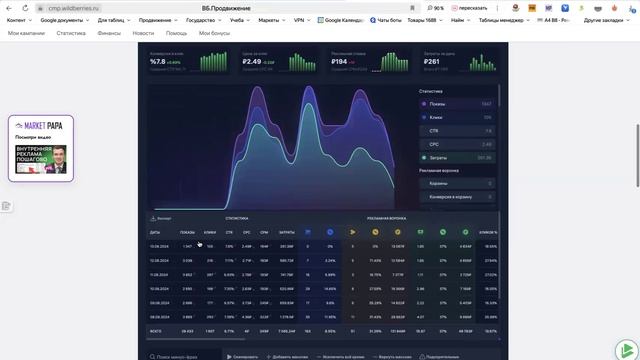The height and width of the screenshot is (360, 640).
Task: Open the 'Маркеты' bookmarks folder
Action: (x=272, y=20)
